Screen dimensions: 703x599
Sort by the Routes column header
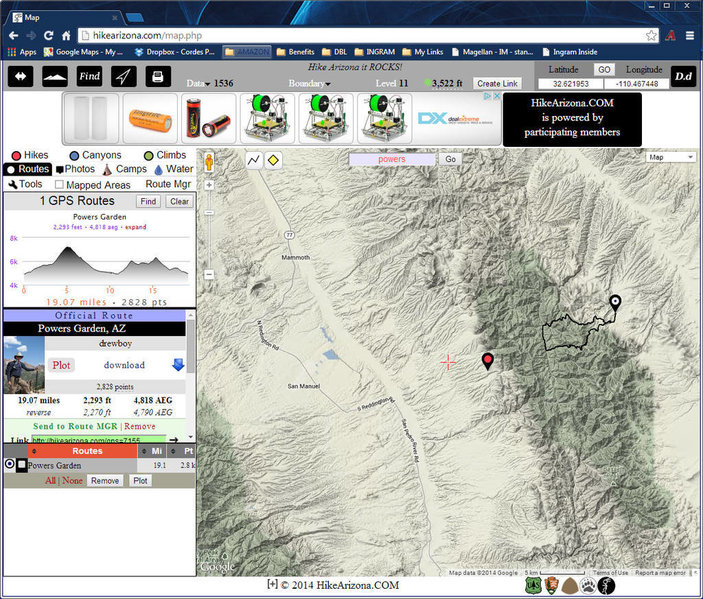tap(83, 451)
